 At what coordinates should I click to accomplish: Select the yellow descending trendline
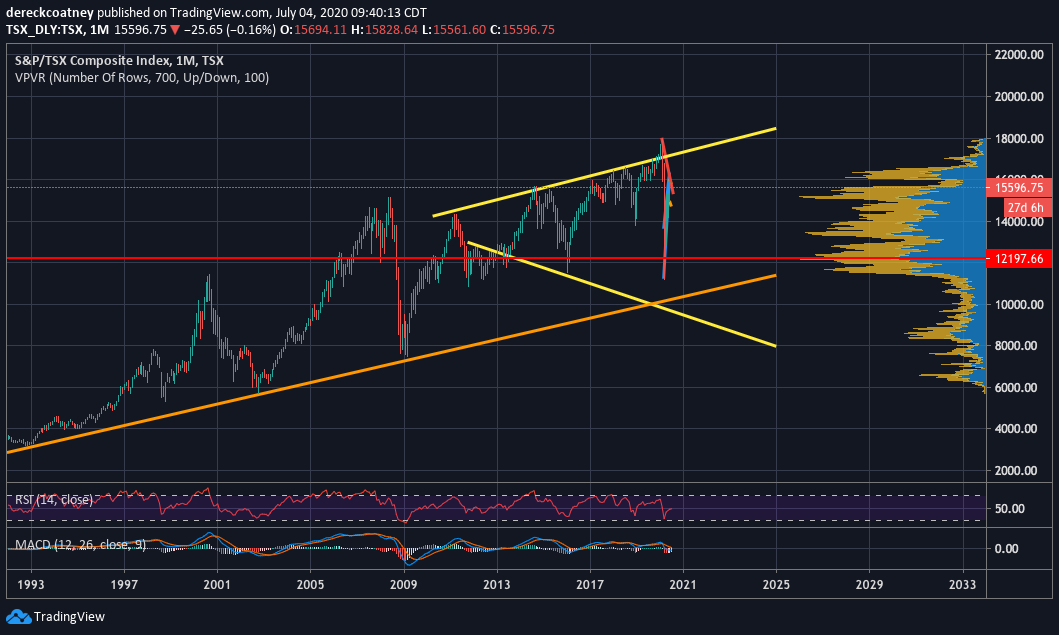coord(621,294)
